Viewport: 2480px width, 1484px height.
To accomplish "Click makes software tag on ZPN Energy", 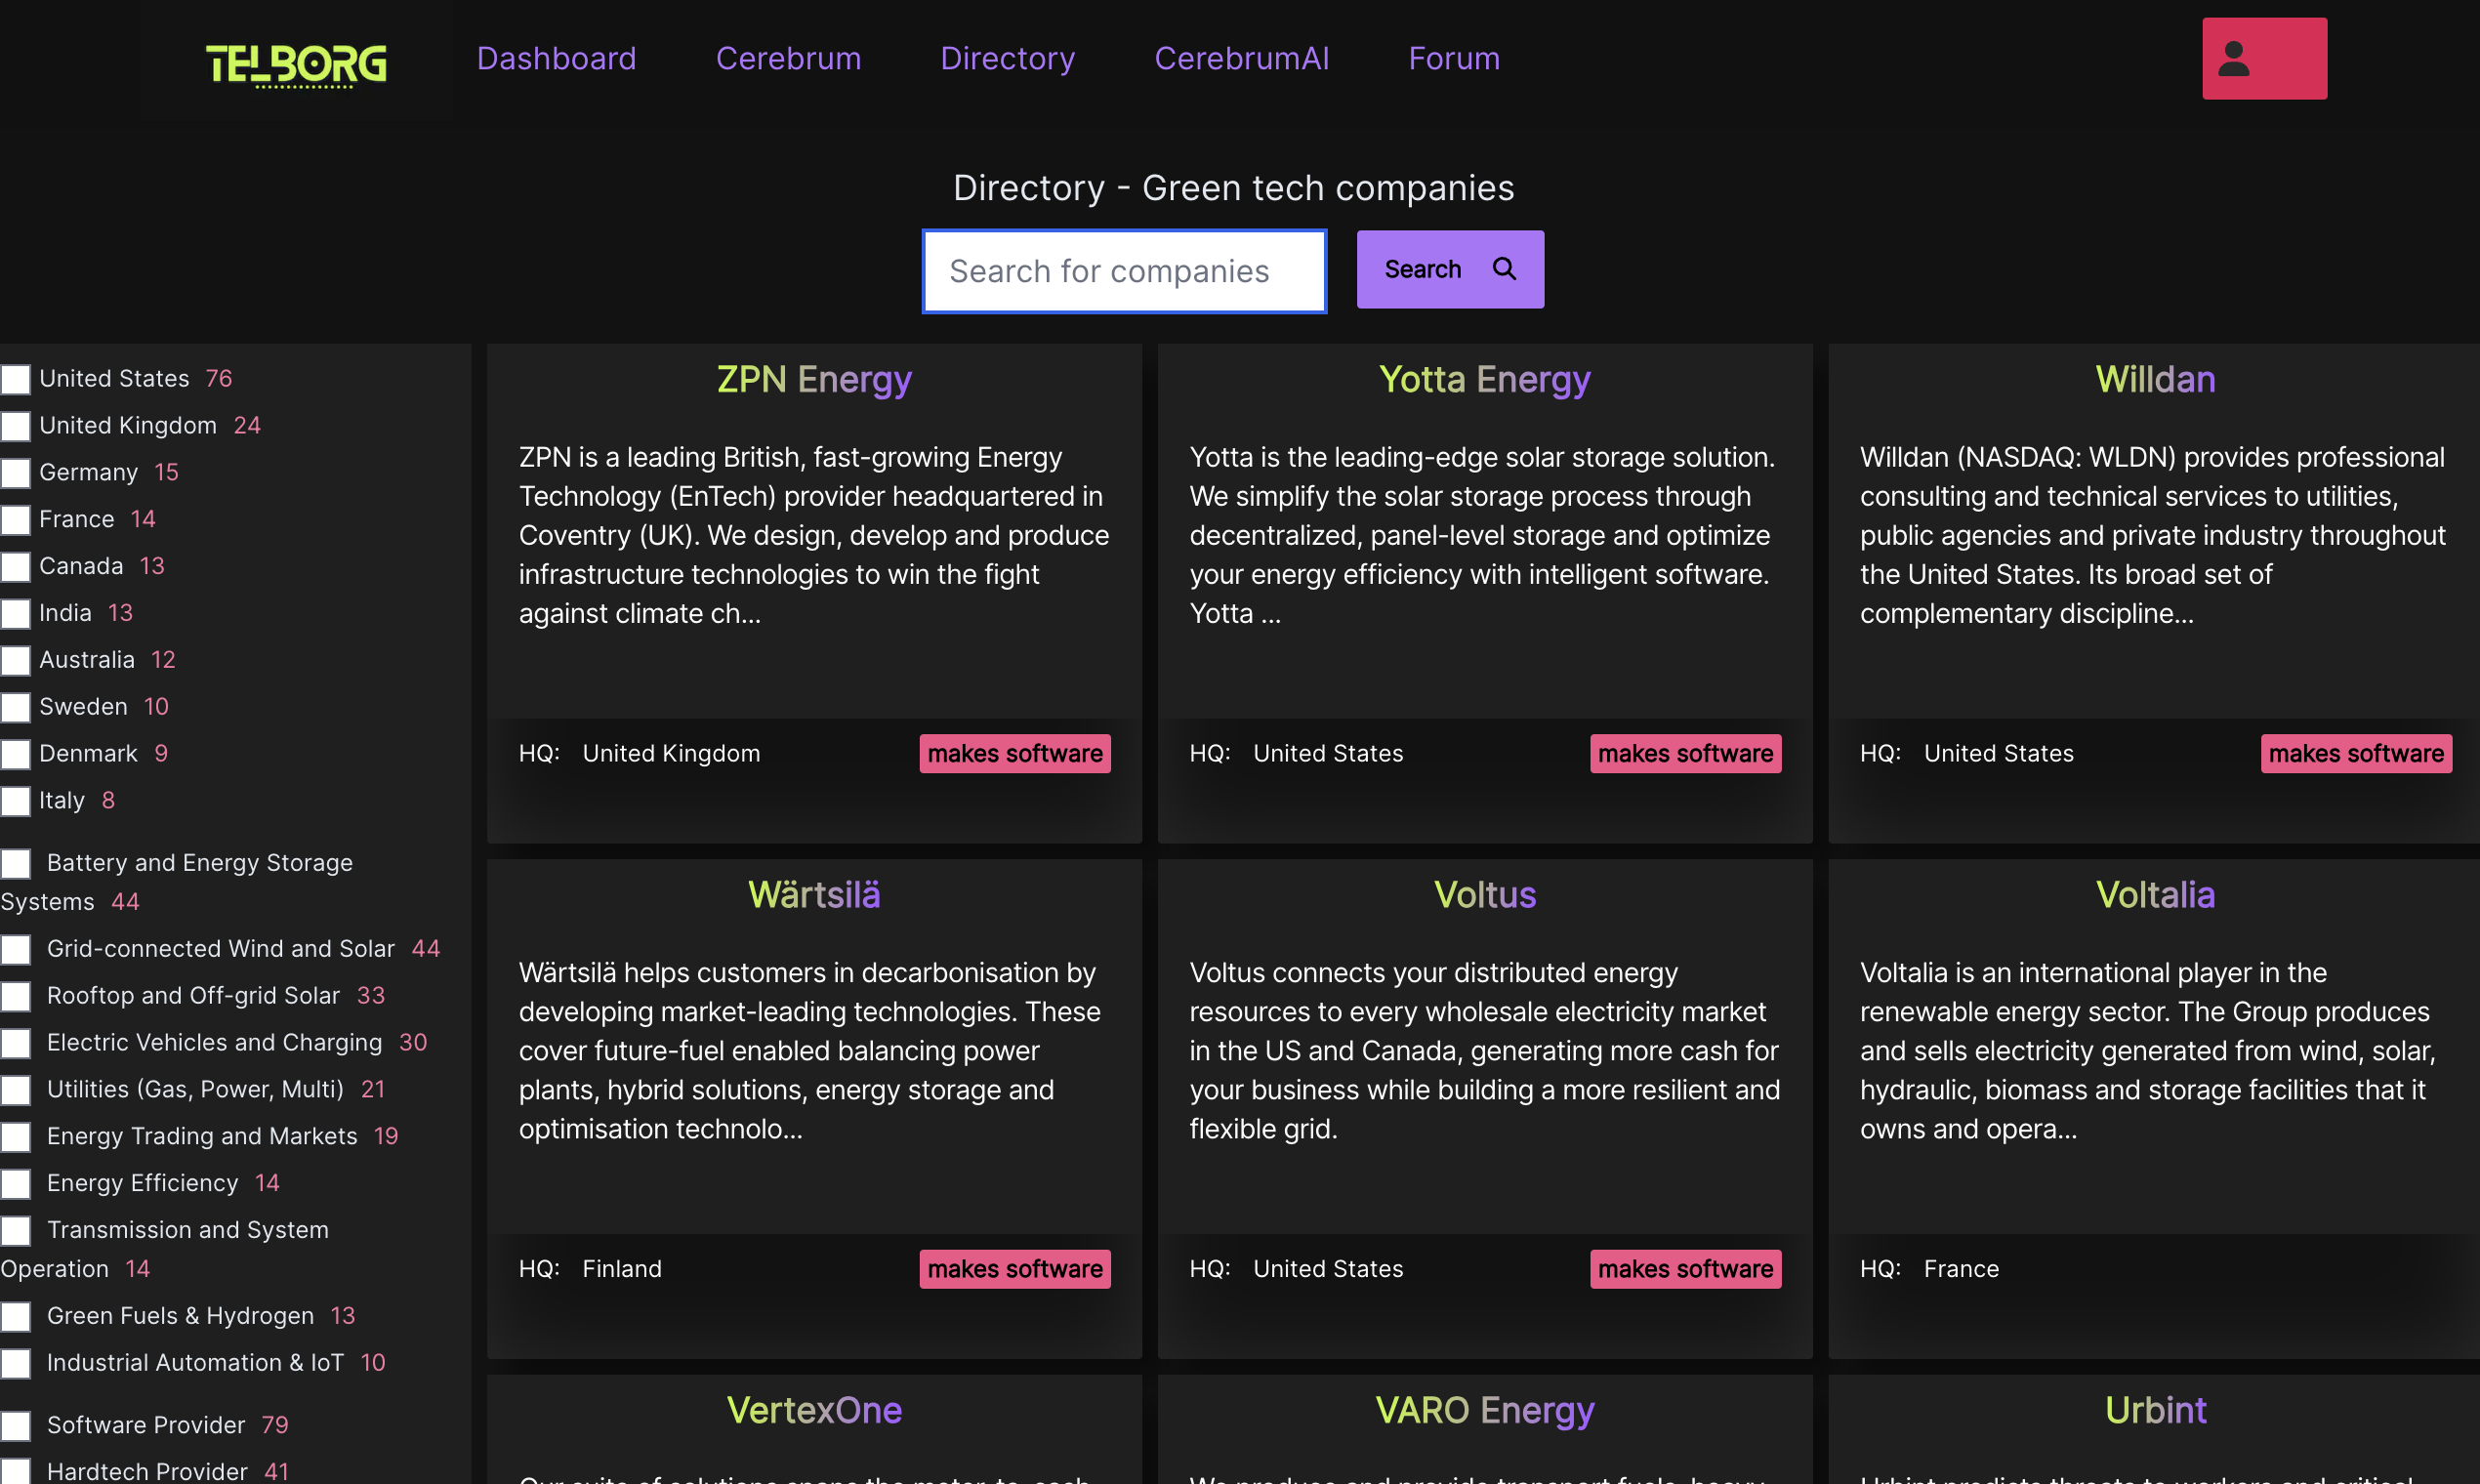I will pos(1015,754).
